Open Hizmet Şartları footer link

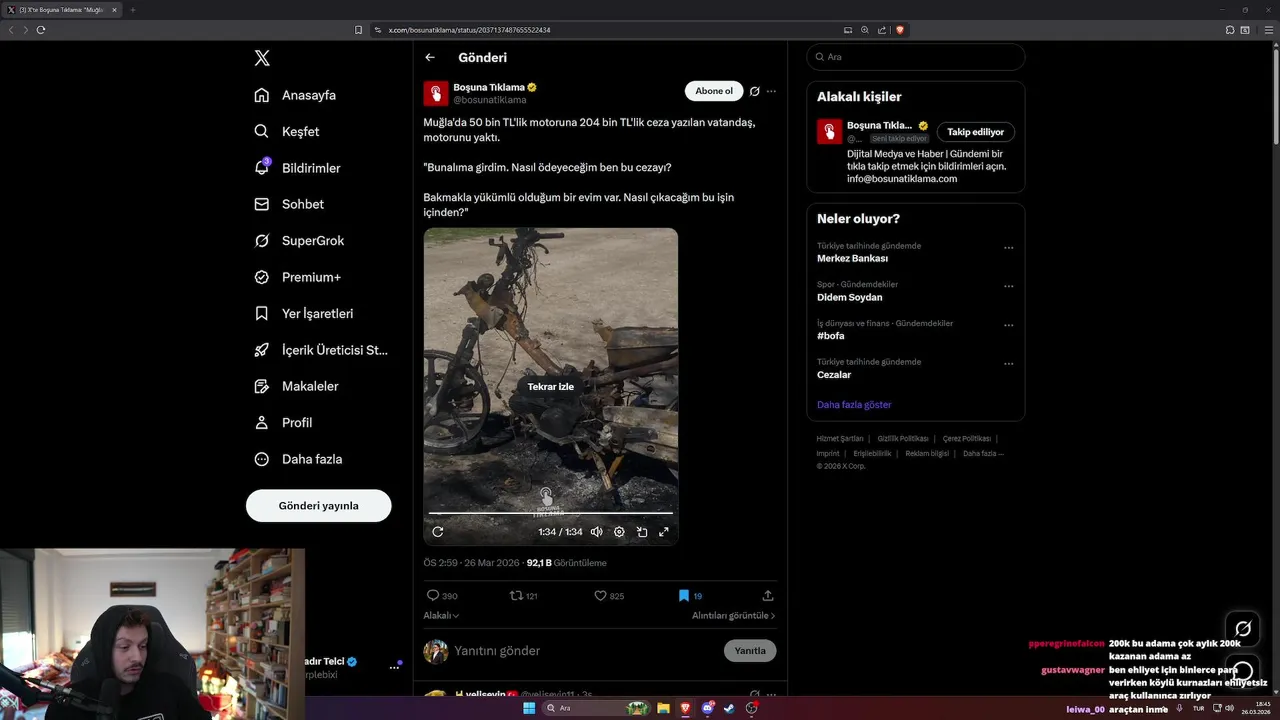pyautogui.click(x=840, y=439)
